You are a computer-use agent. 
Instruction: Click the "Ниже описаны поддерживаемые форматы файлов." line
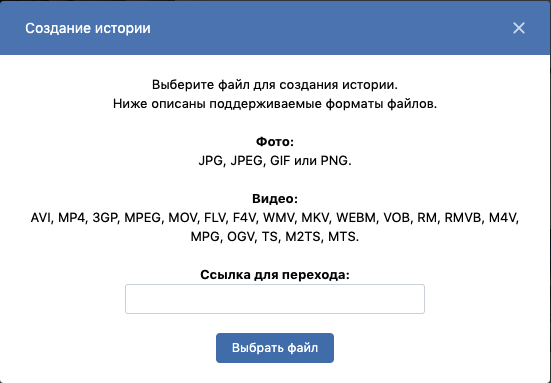[x=275, y=104]
